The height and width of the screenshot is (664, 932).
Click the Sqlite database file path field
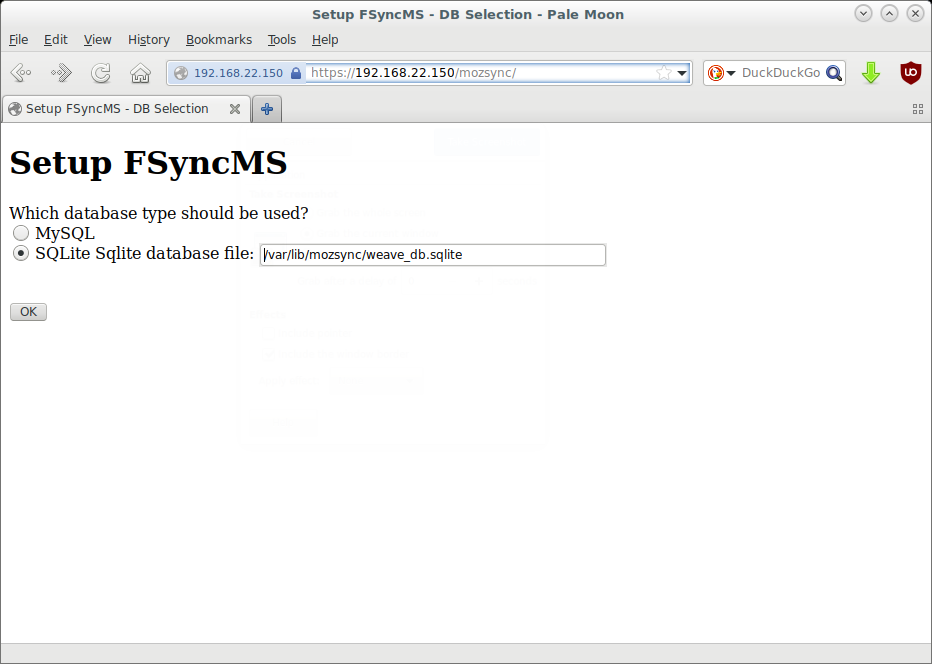[433, 255]
